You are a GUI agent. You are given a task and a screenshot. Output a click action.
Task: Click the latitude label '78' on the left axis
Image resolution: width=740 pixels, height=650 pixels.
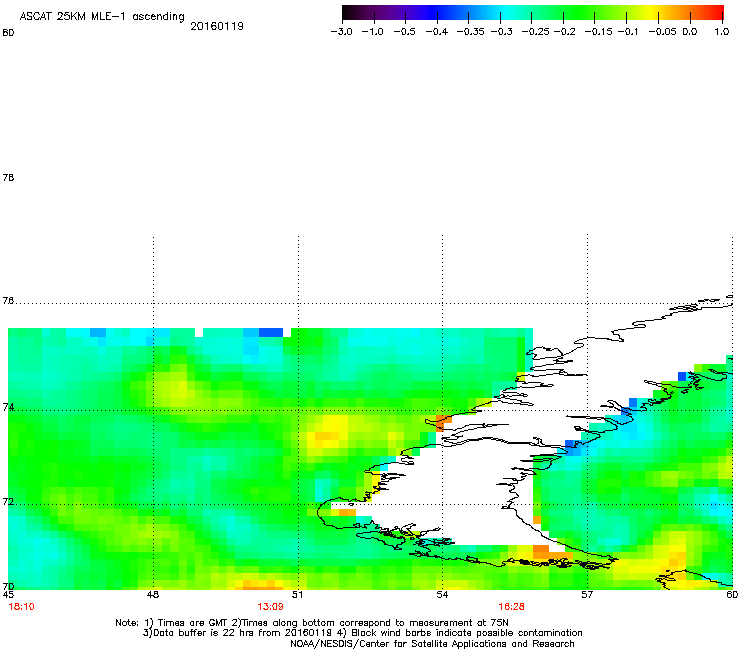(x=8, y=177)
